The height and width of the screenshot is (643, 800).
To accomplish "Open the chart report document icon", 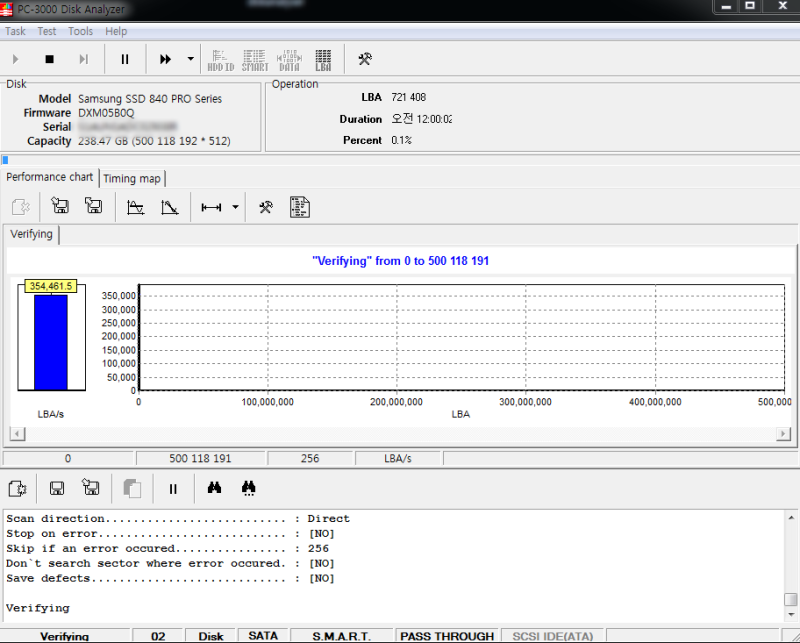I will pos(300,207).
